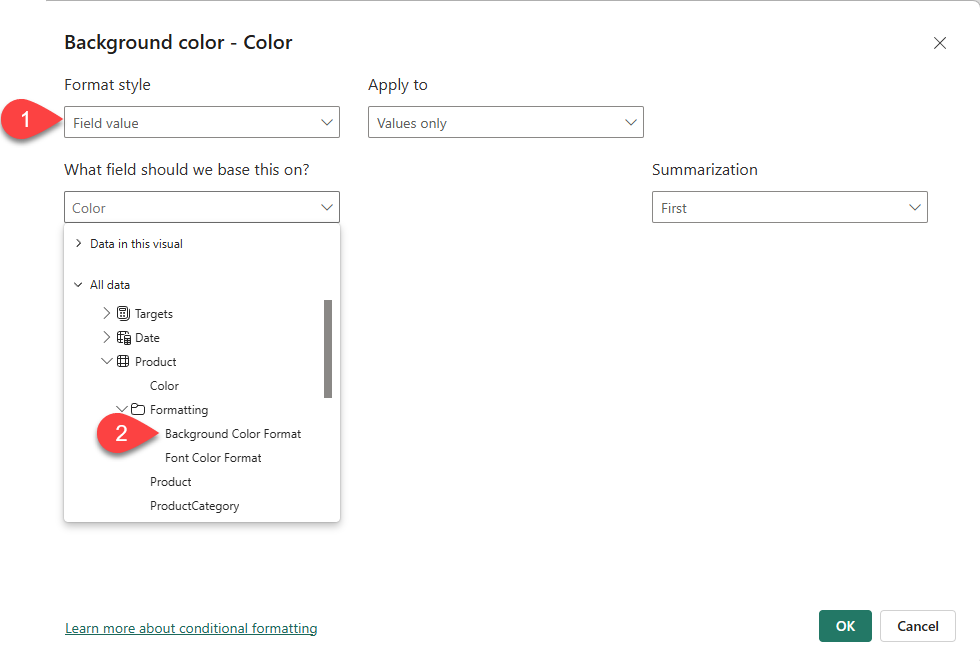This screenshot has width=980, height=661.
Task: Select the Background Color Format field
Action: (x=233, y=434)
